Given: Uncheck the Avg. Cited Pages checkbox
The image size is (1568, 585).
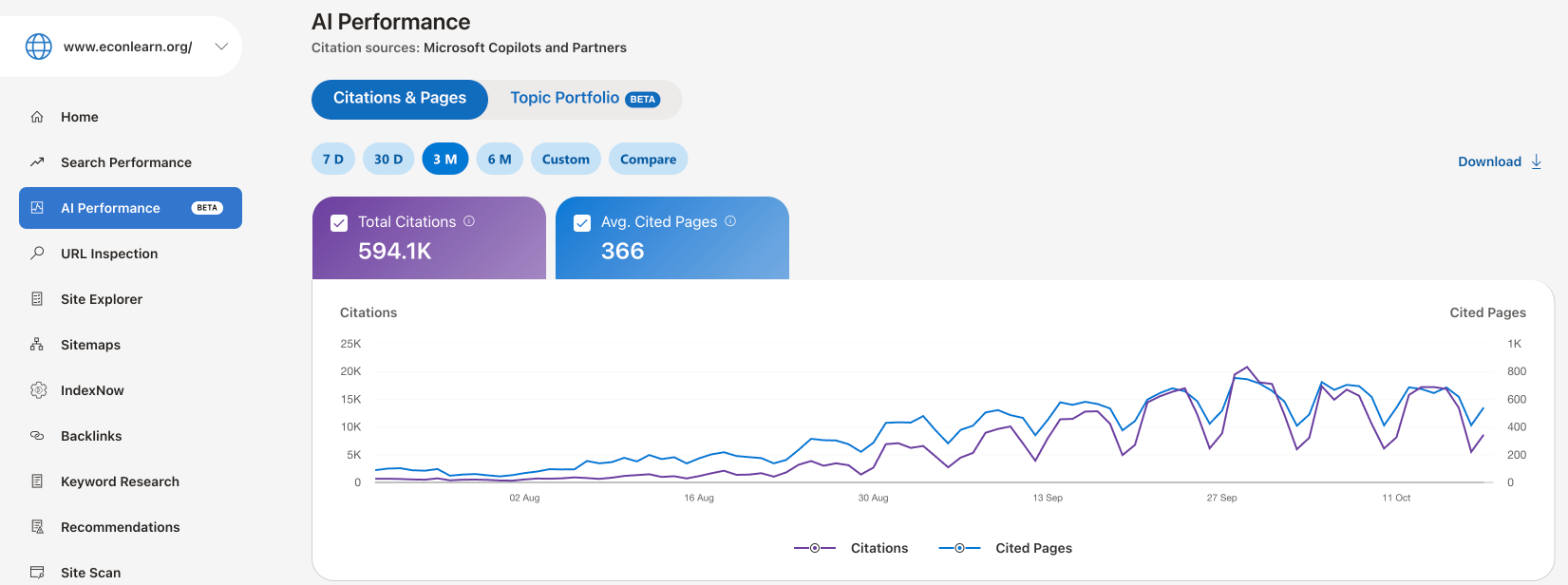Looking at the screenshot, I should [x=582, y=223].
